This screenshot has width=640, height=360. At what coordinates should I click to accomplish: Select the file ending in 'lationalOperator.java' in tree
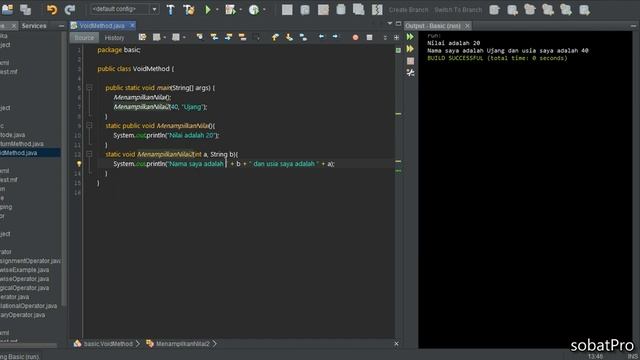(29, 306)
